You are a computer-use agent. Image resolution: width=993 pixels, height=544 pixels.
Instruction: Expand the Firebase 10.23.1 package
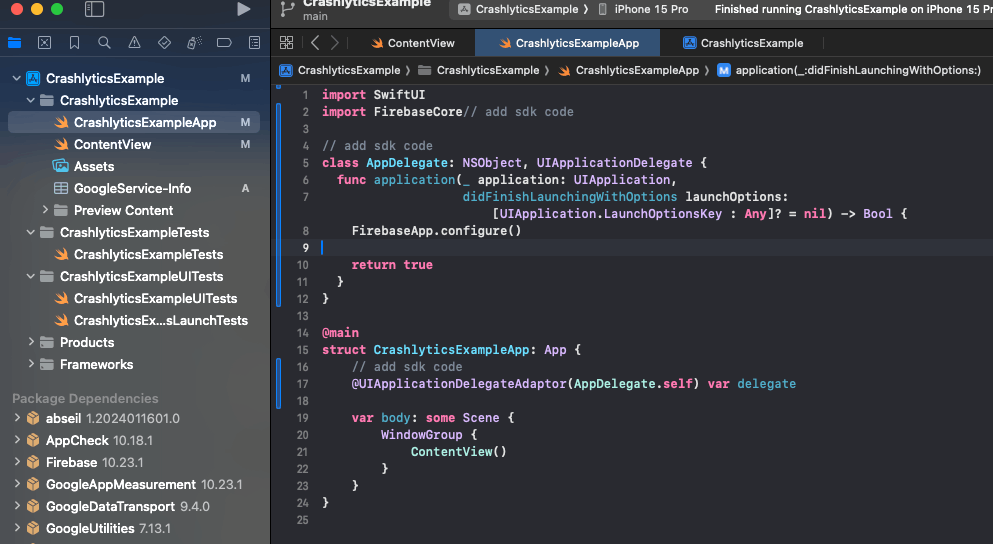(17, 462)
